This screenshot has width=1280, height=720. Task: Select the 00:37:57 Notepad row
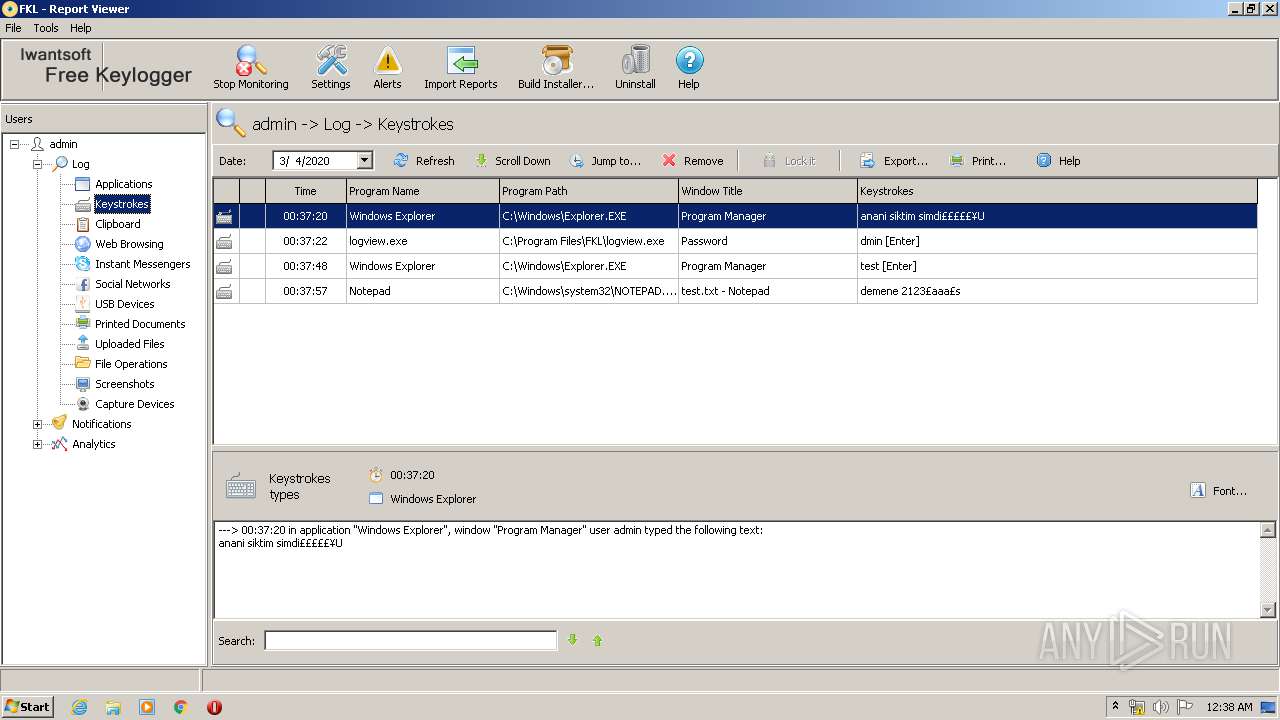(735, 291)
